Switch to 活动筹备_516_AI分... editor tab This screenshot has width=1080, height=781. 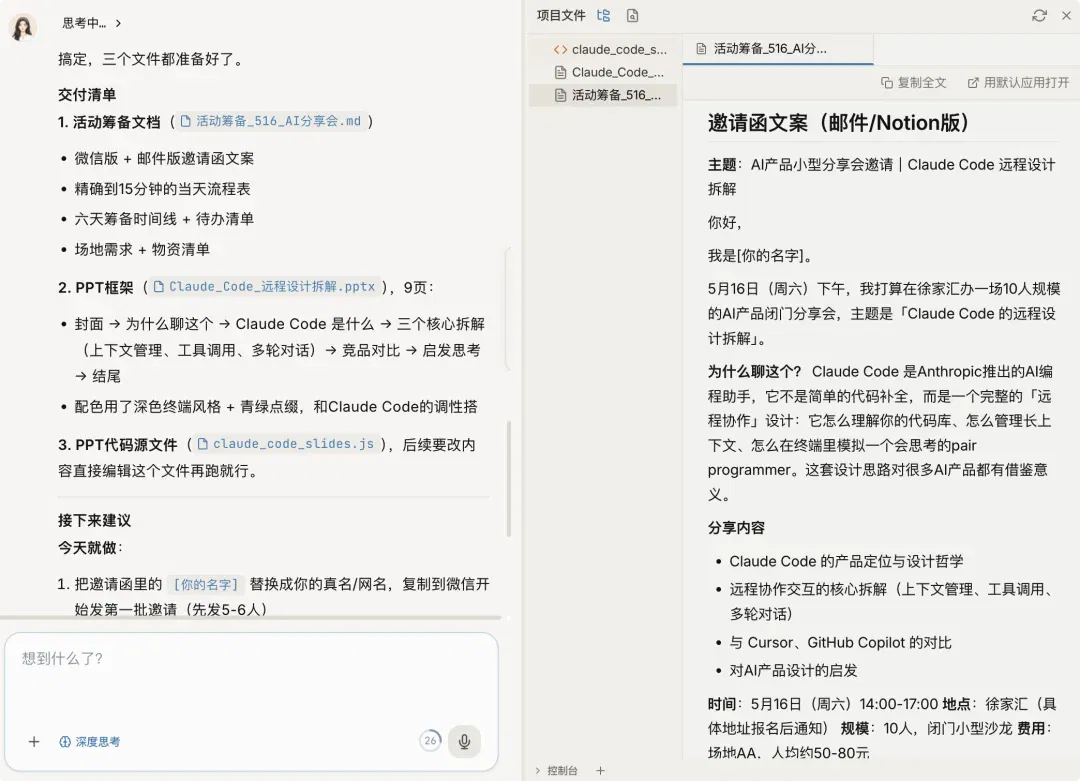[x=778, y=49]
